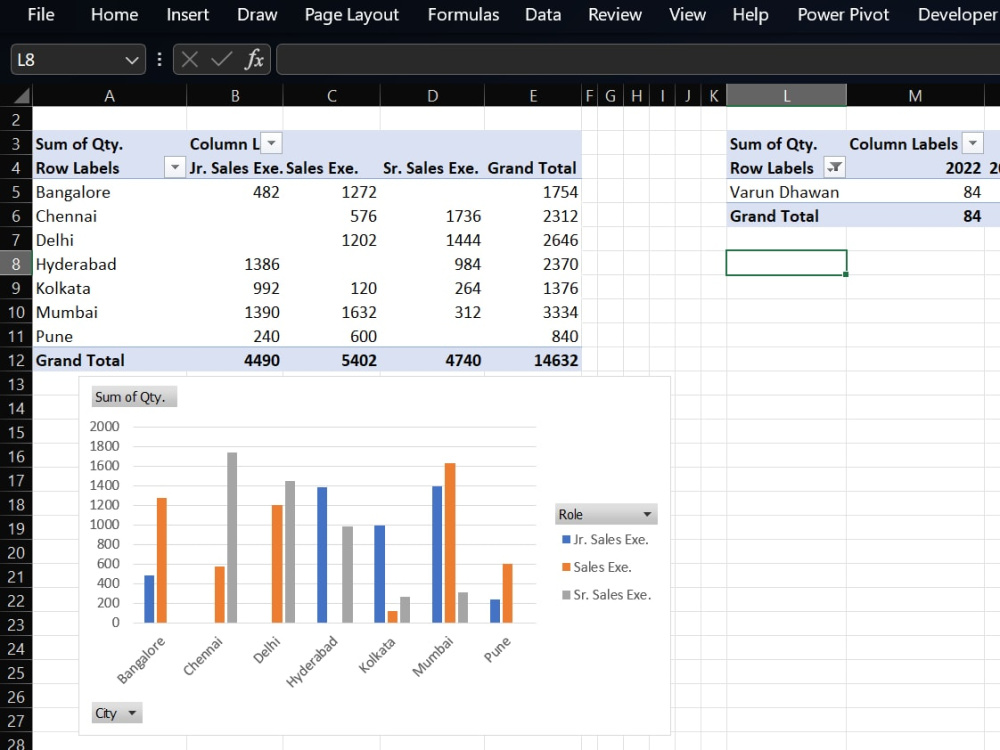Open the Column Labels dropdown in column M
Screen dimensions: 1000x750
point(973,143)
